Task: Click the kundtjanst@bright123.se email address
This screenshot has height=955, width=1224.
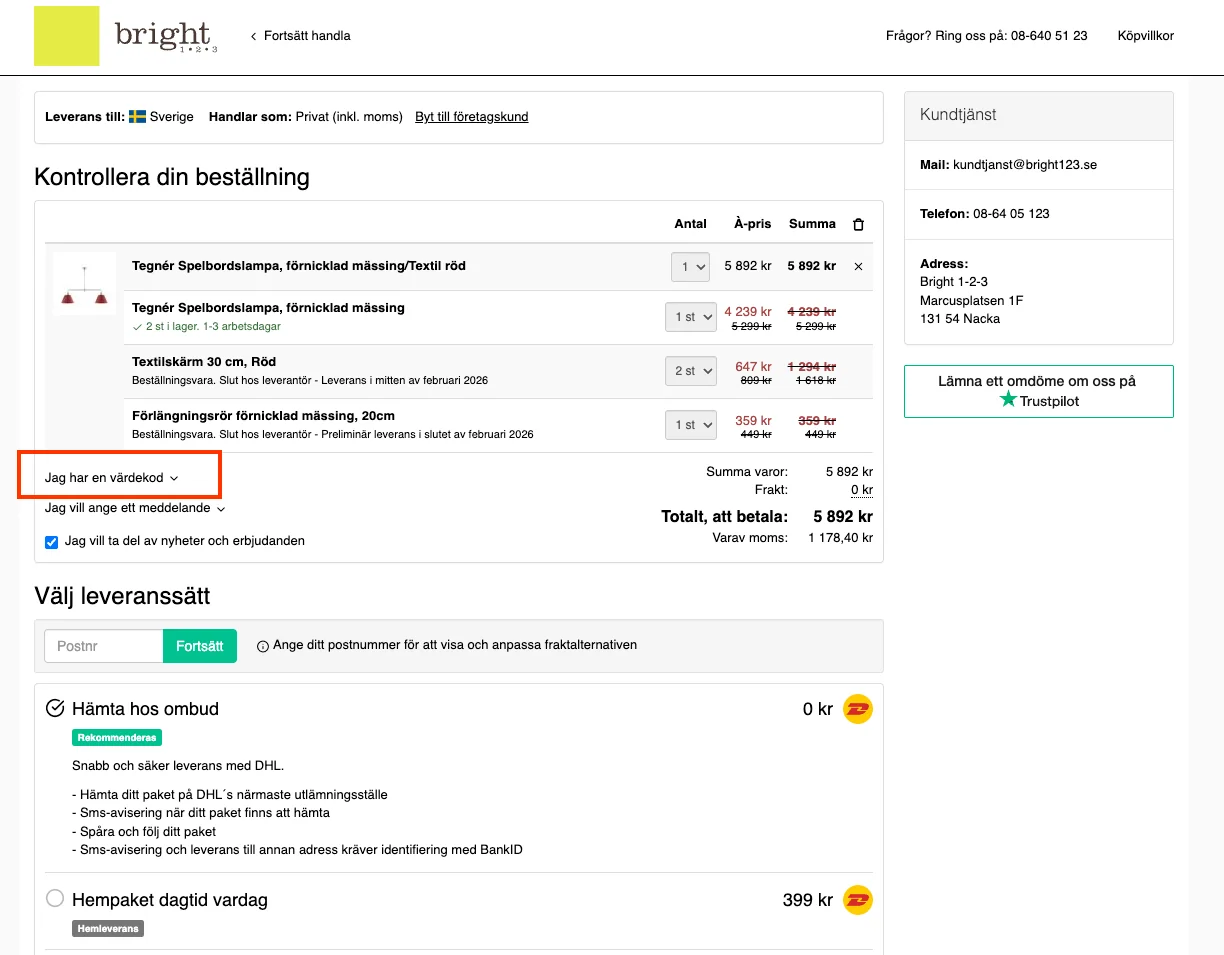Action: 1025,165
